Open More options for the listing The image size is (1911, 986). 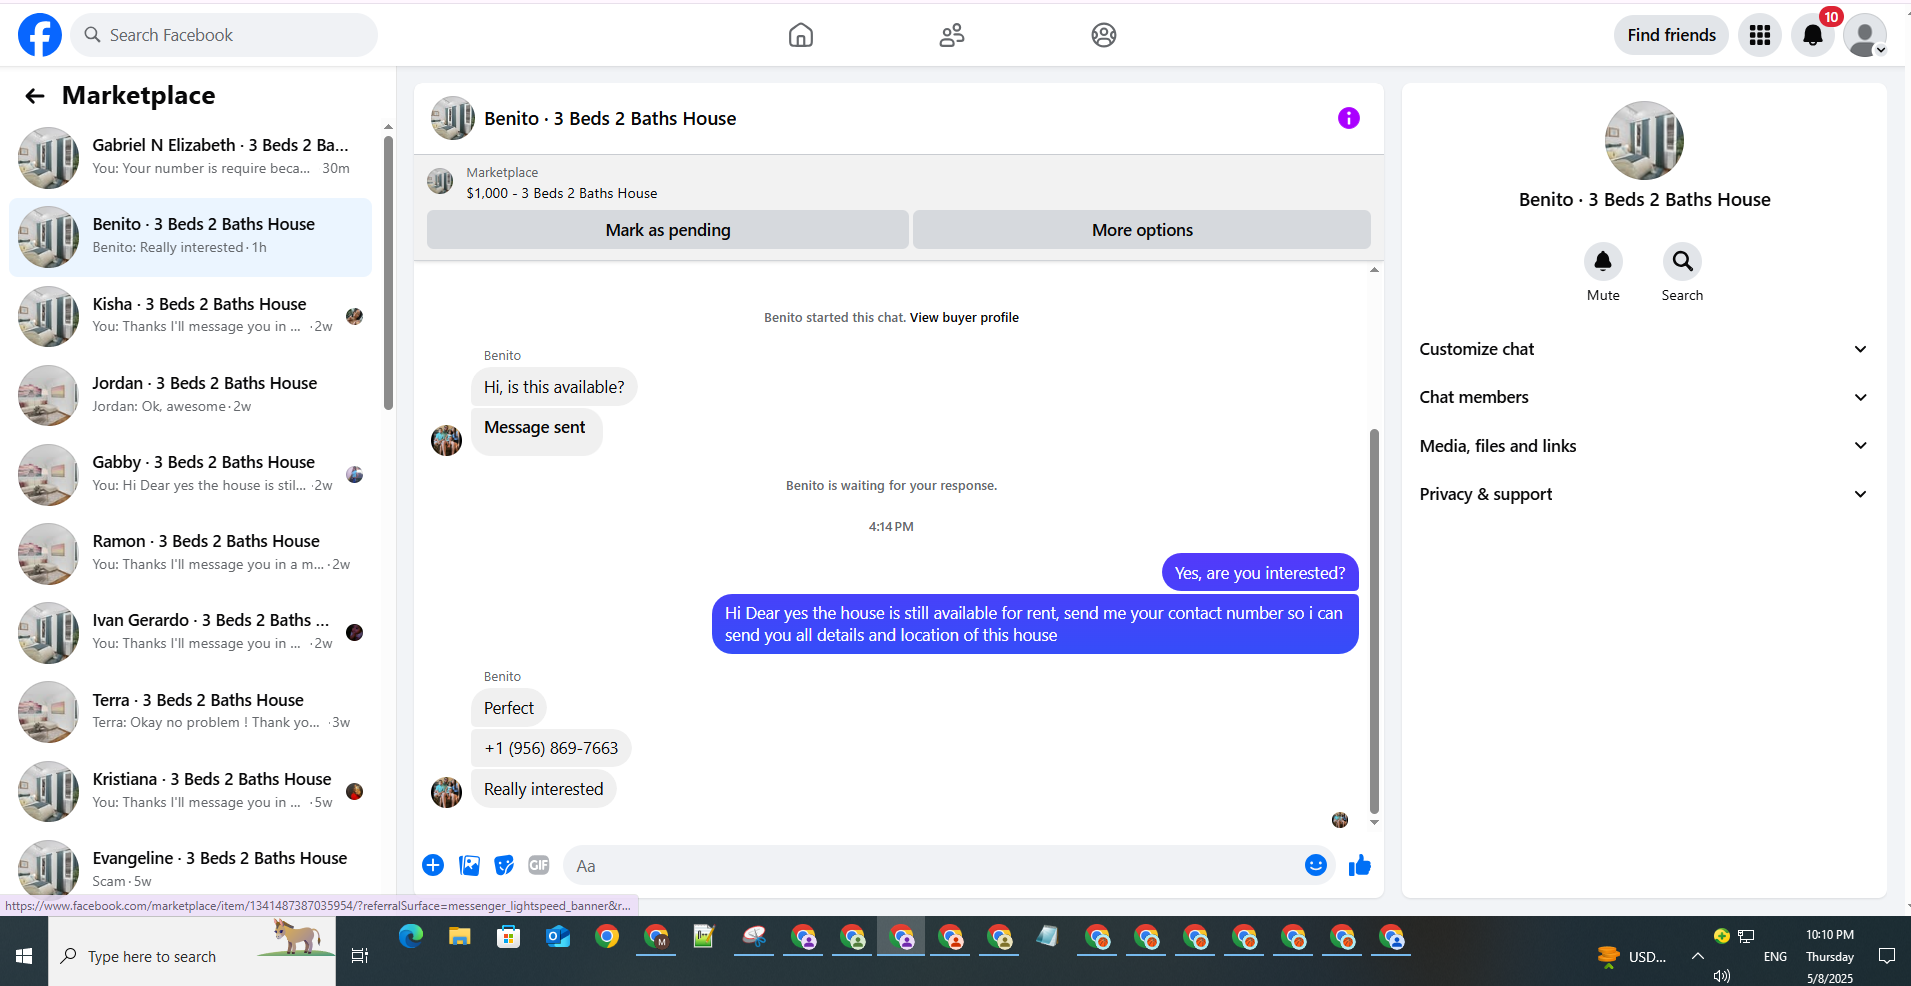point(1142,230)
